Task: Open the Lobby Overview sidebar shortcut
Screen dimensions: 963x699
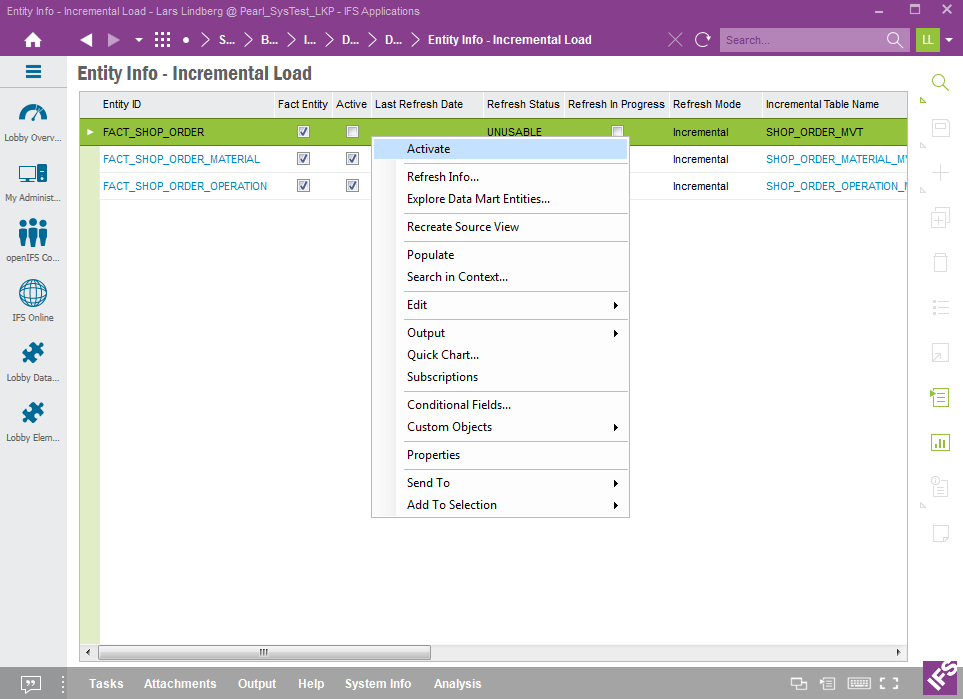Action: tap(33, 121)
